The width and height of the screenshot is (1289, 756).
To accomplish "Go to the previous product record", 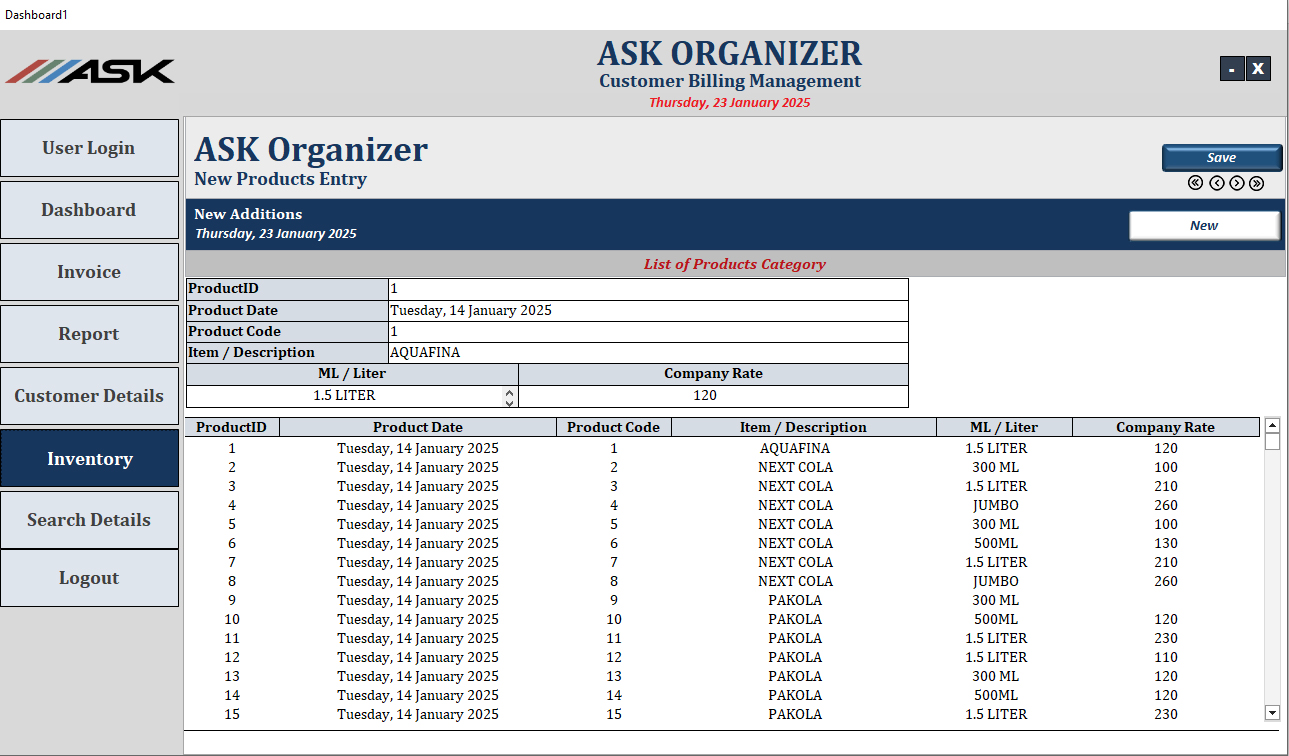I will click(x=1216, y=183).
